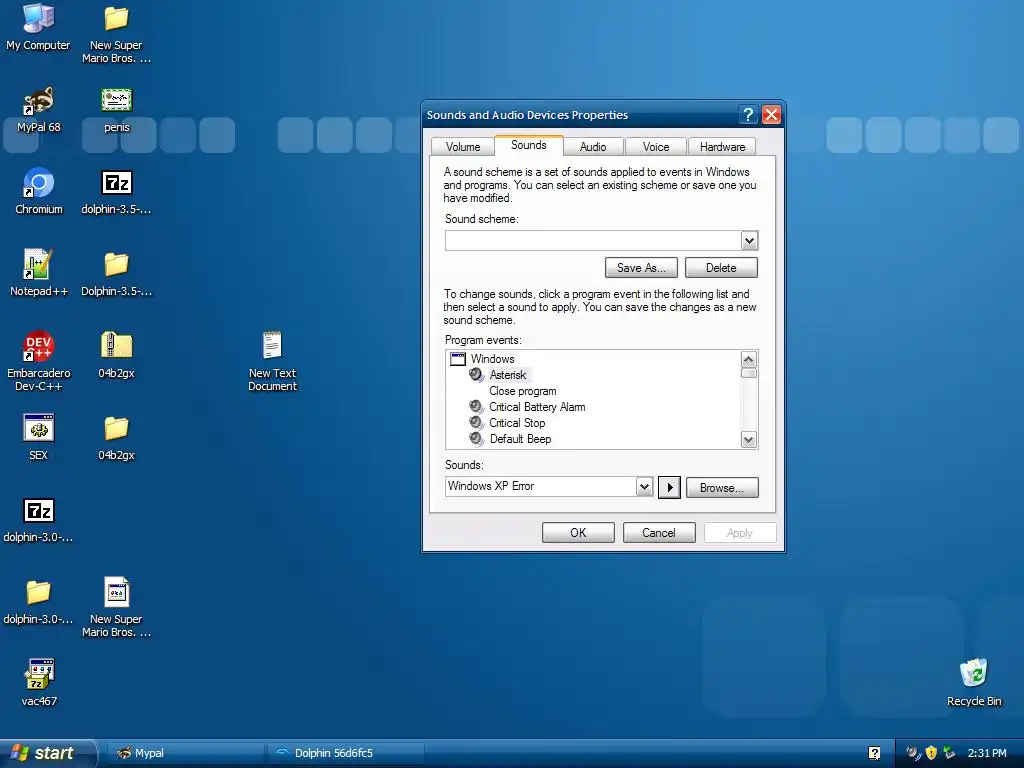Image resolution: width=1024 pixels, height=768 pixels.
Task: Click the tray help question mark icon
Action: click(874, 753)
